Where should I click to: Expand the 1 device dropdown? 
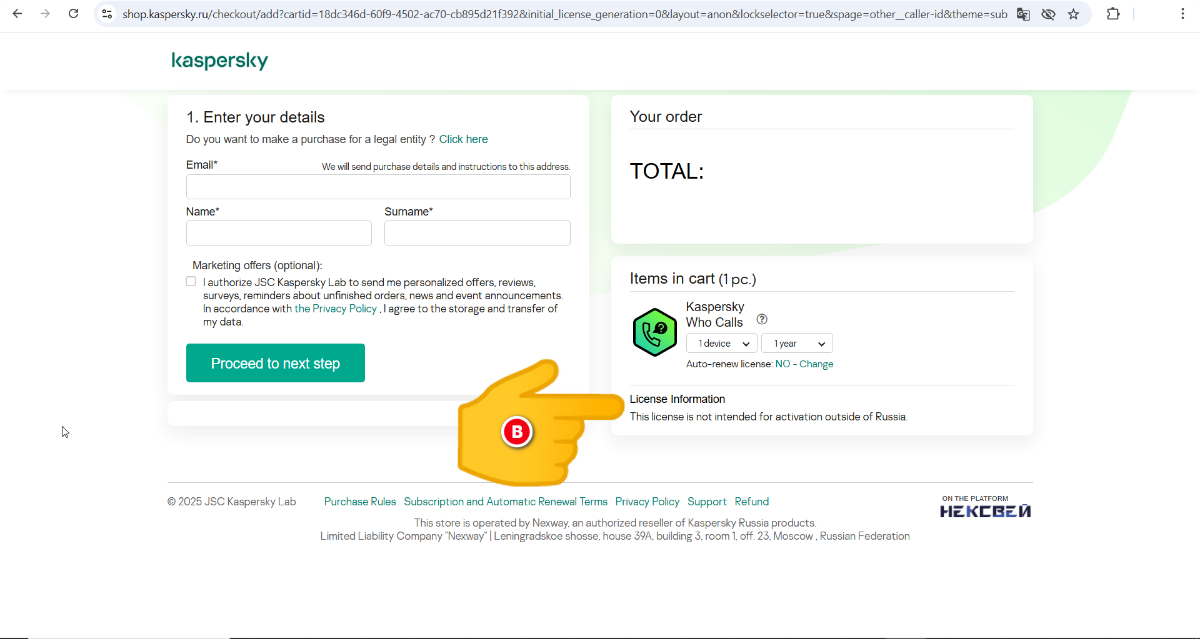tap(721, 344)
